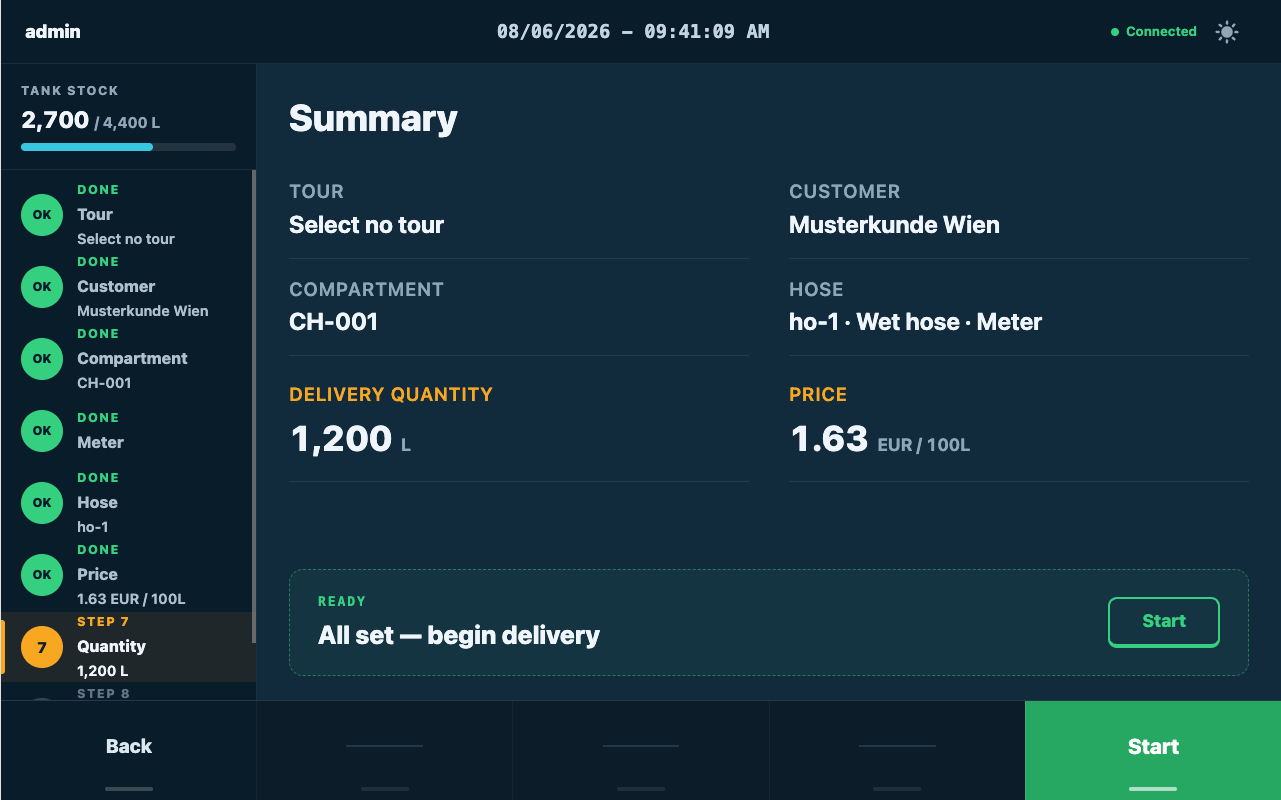The width and height of the screenshot is (1281, 800).
Task: Click the OK badge for Meter step
Action: 42,431
